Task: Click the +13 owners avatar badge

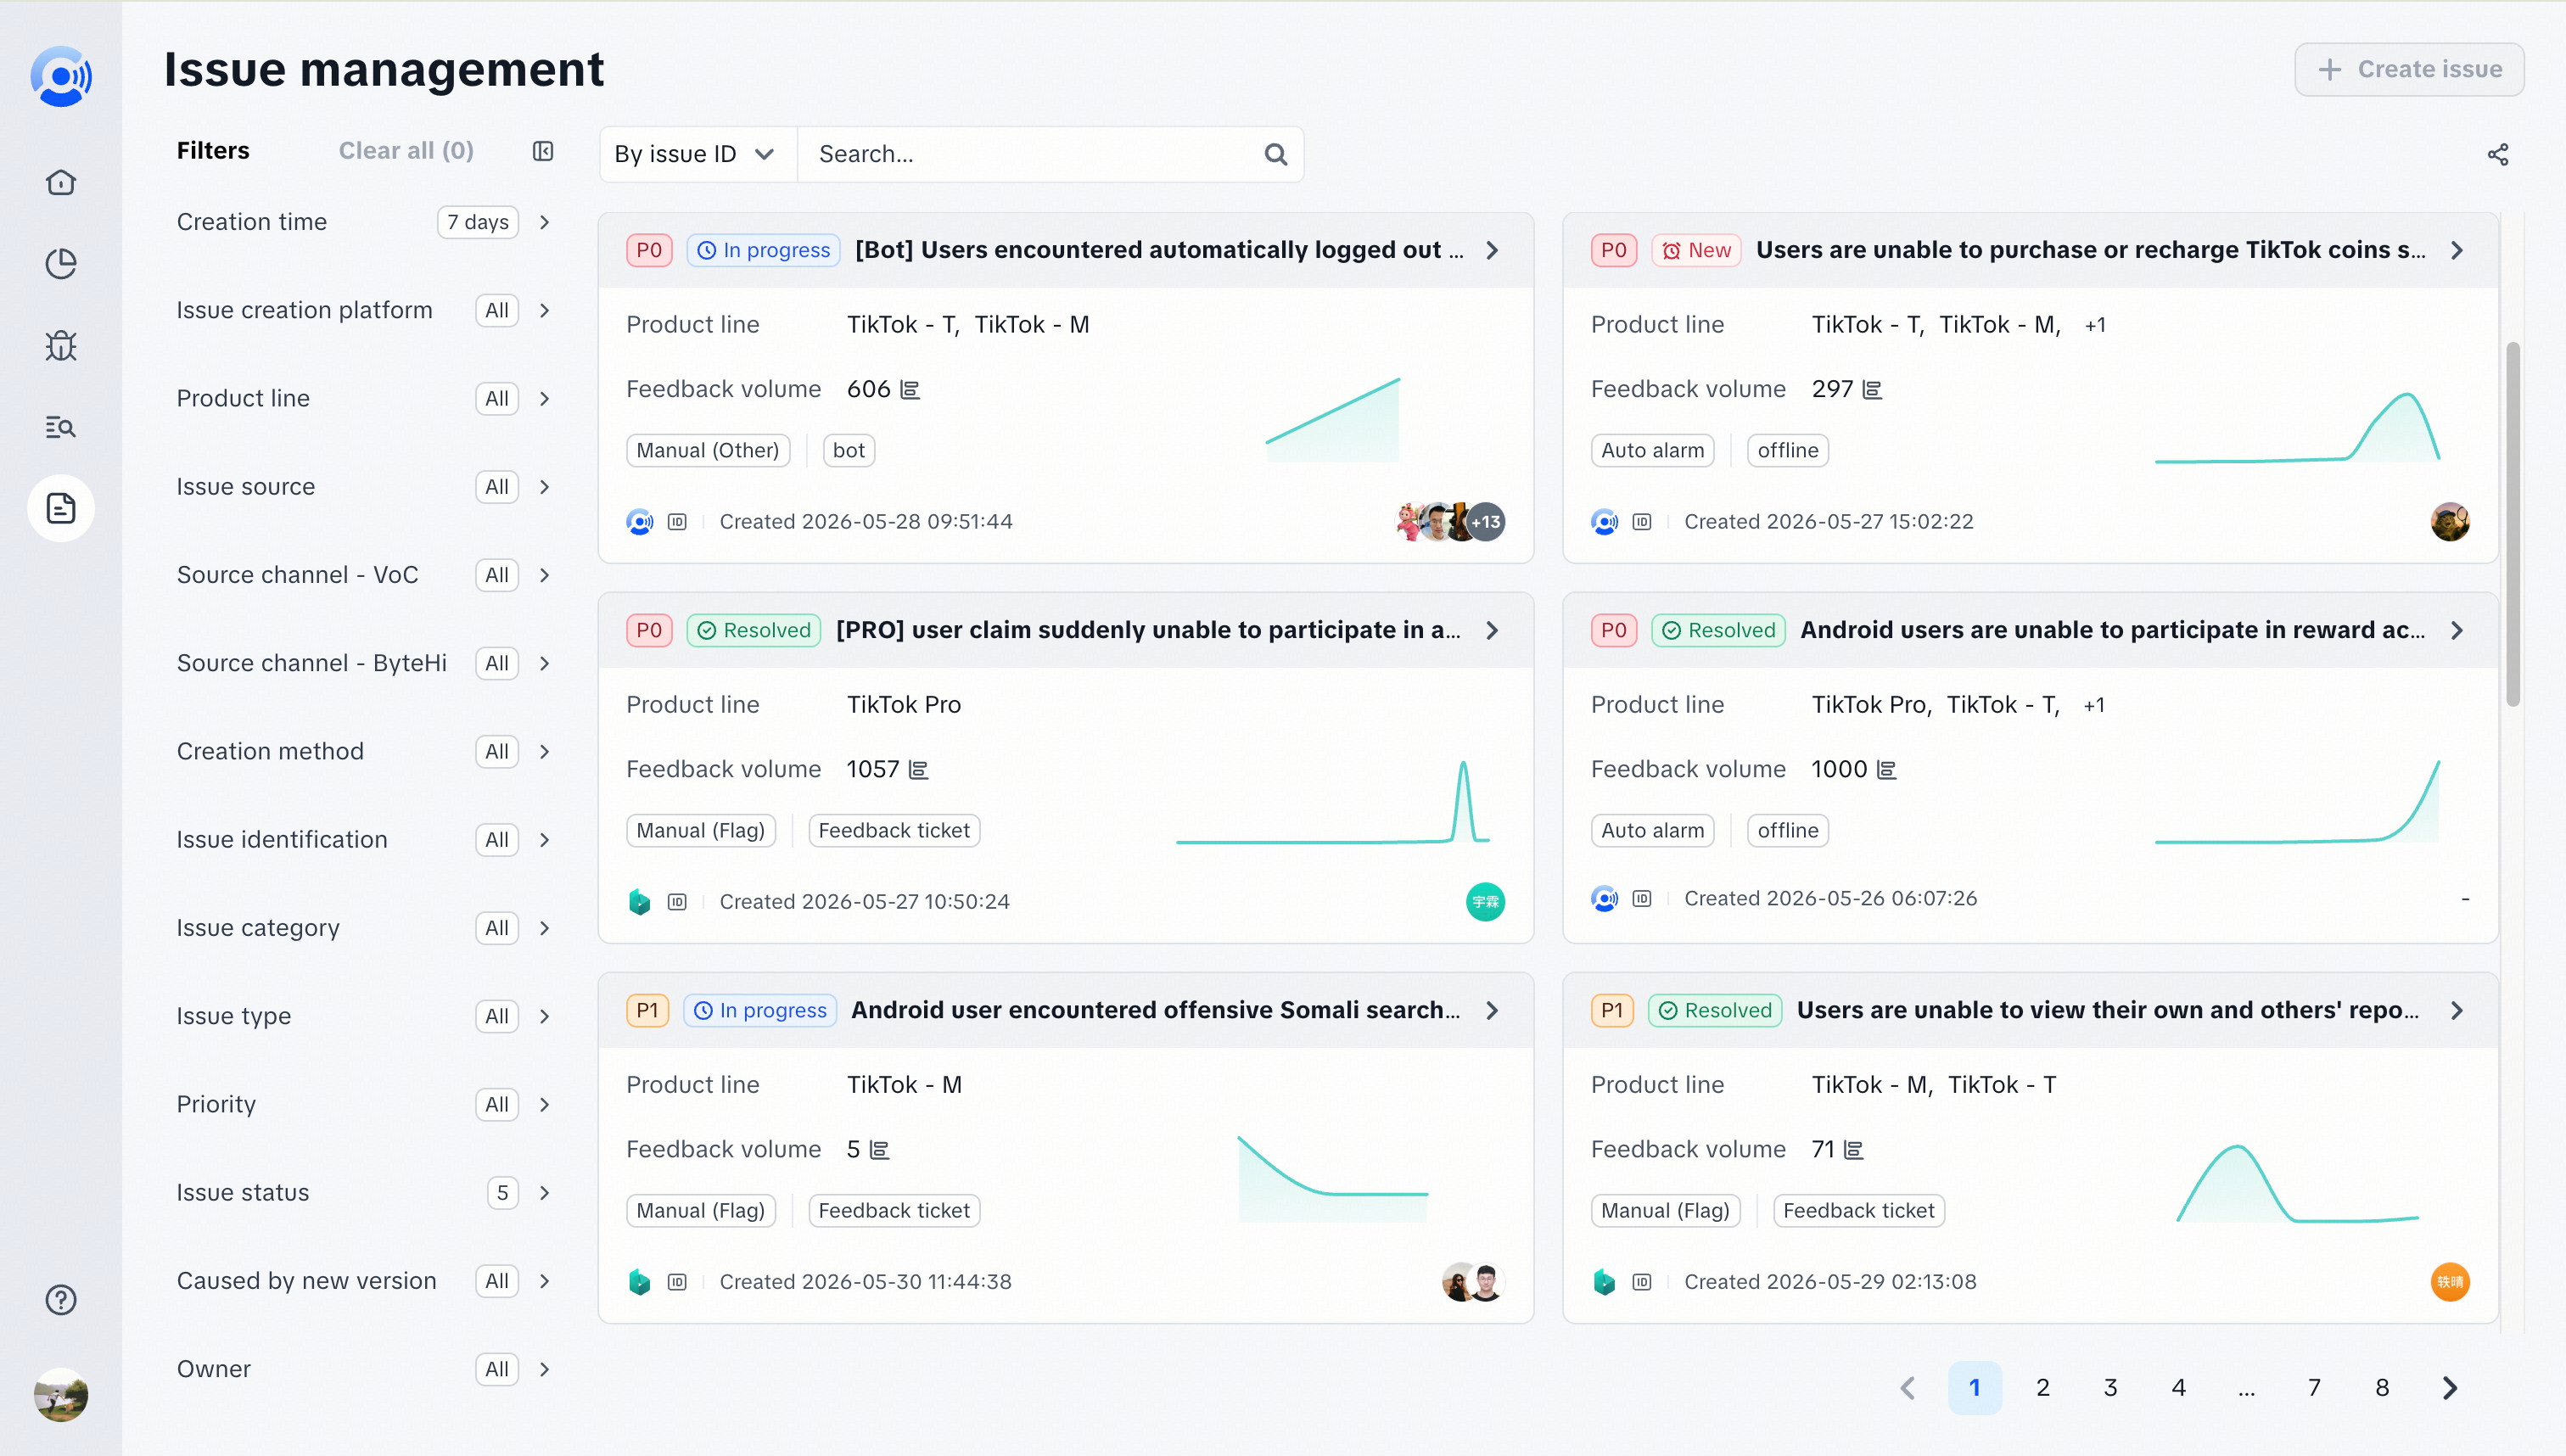Action: click(1486, 521)
